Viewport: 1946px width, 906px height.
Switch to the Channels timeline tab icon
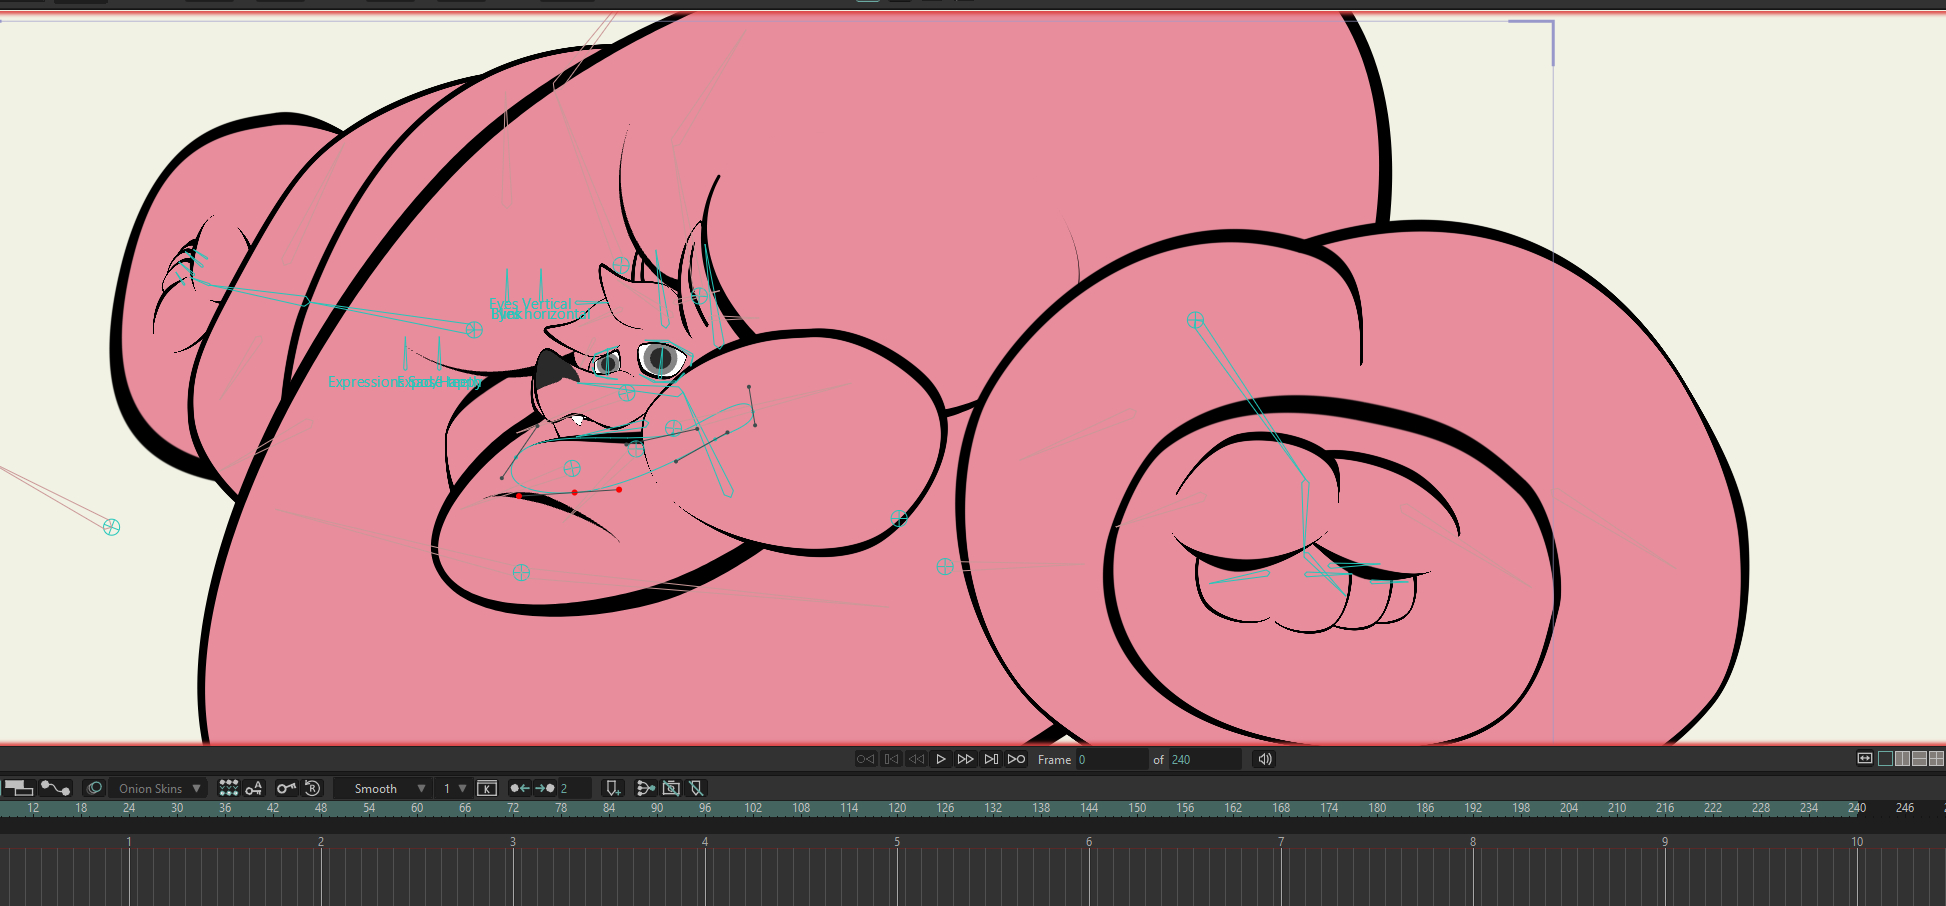click(19, 789)
